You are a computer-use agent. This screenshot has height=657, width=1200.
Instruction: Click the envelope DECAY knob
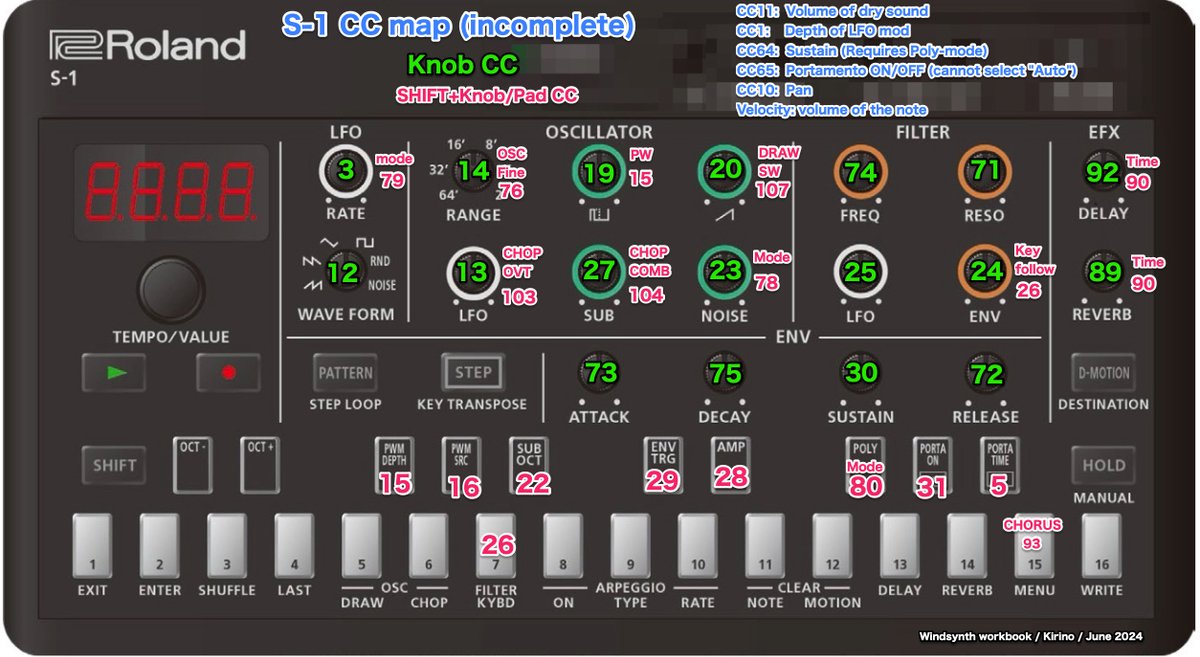pyautogui.click(x=725, y=374)
